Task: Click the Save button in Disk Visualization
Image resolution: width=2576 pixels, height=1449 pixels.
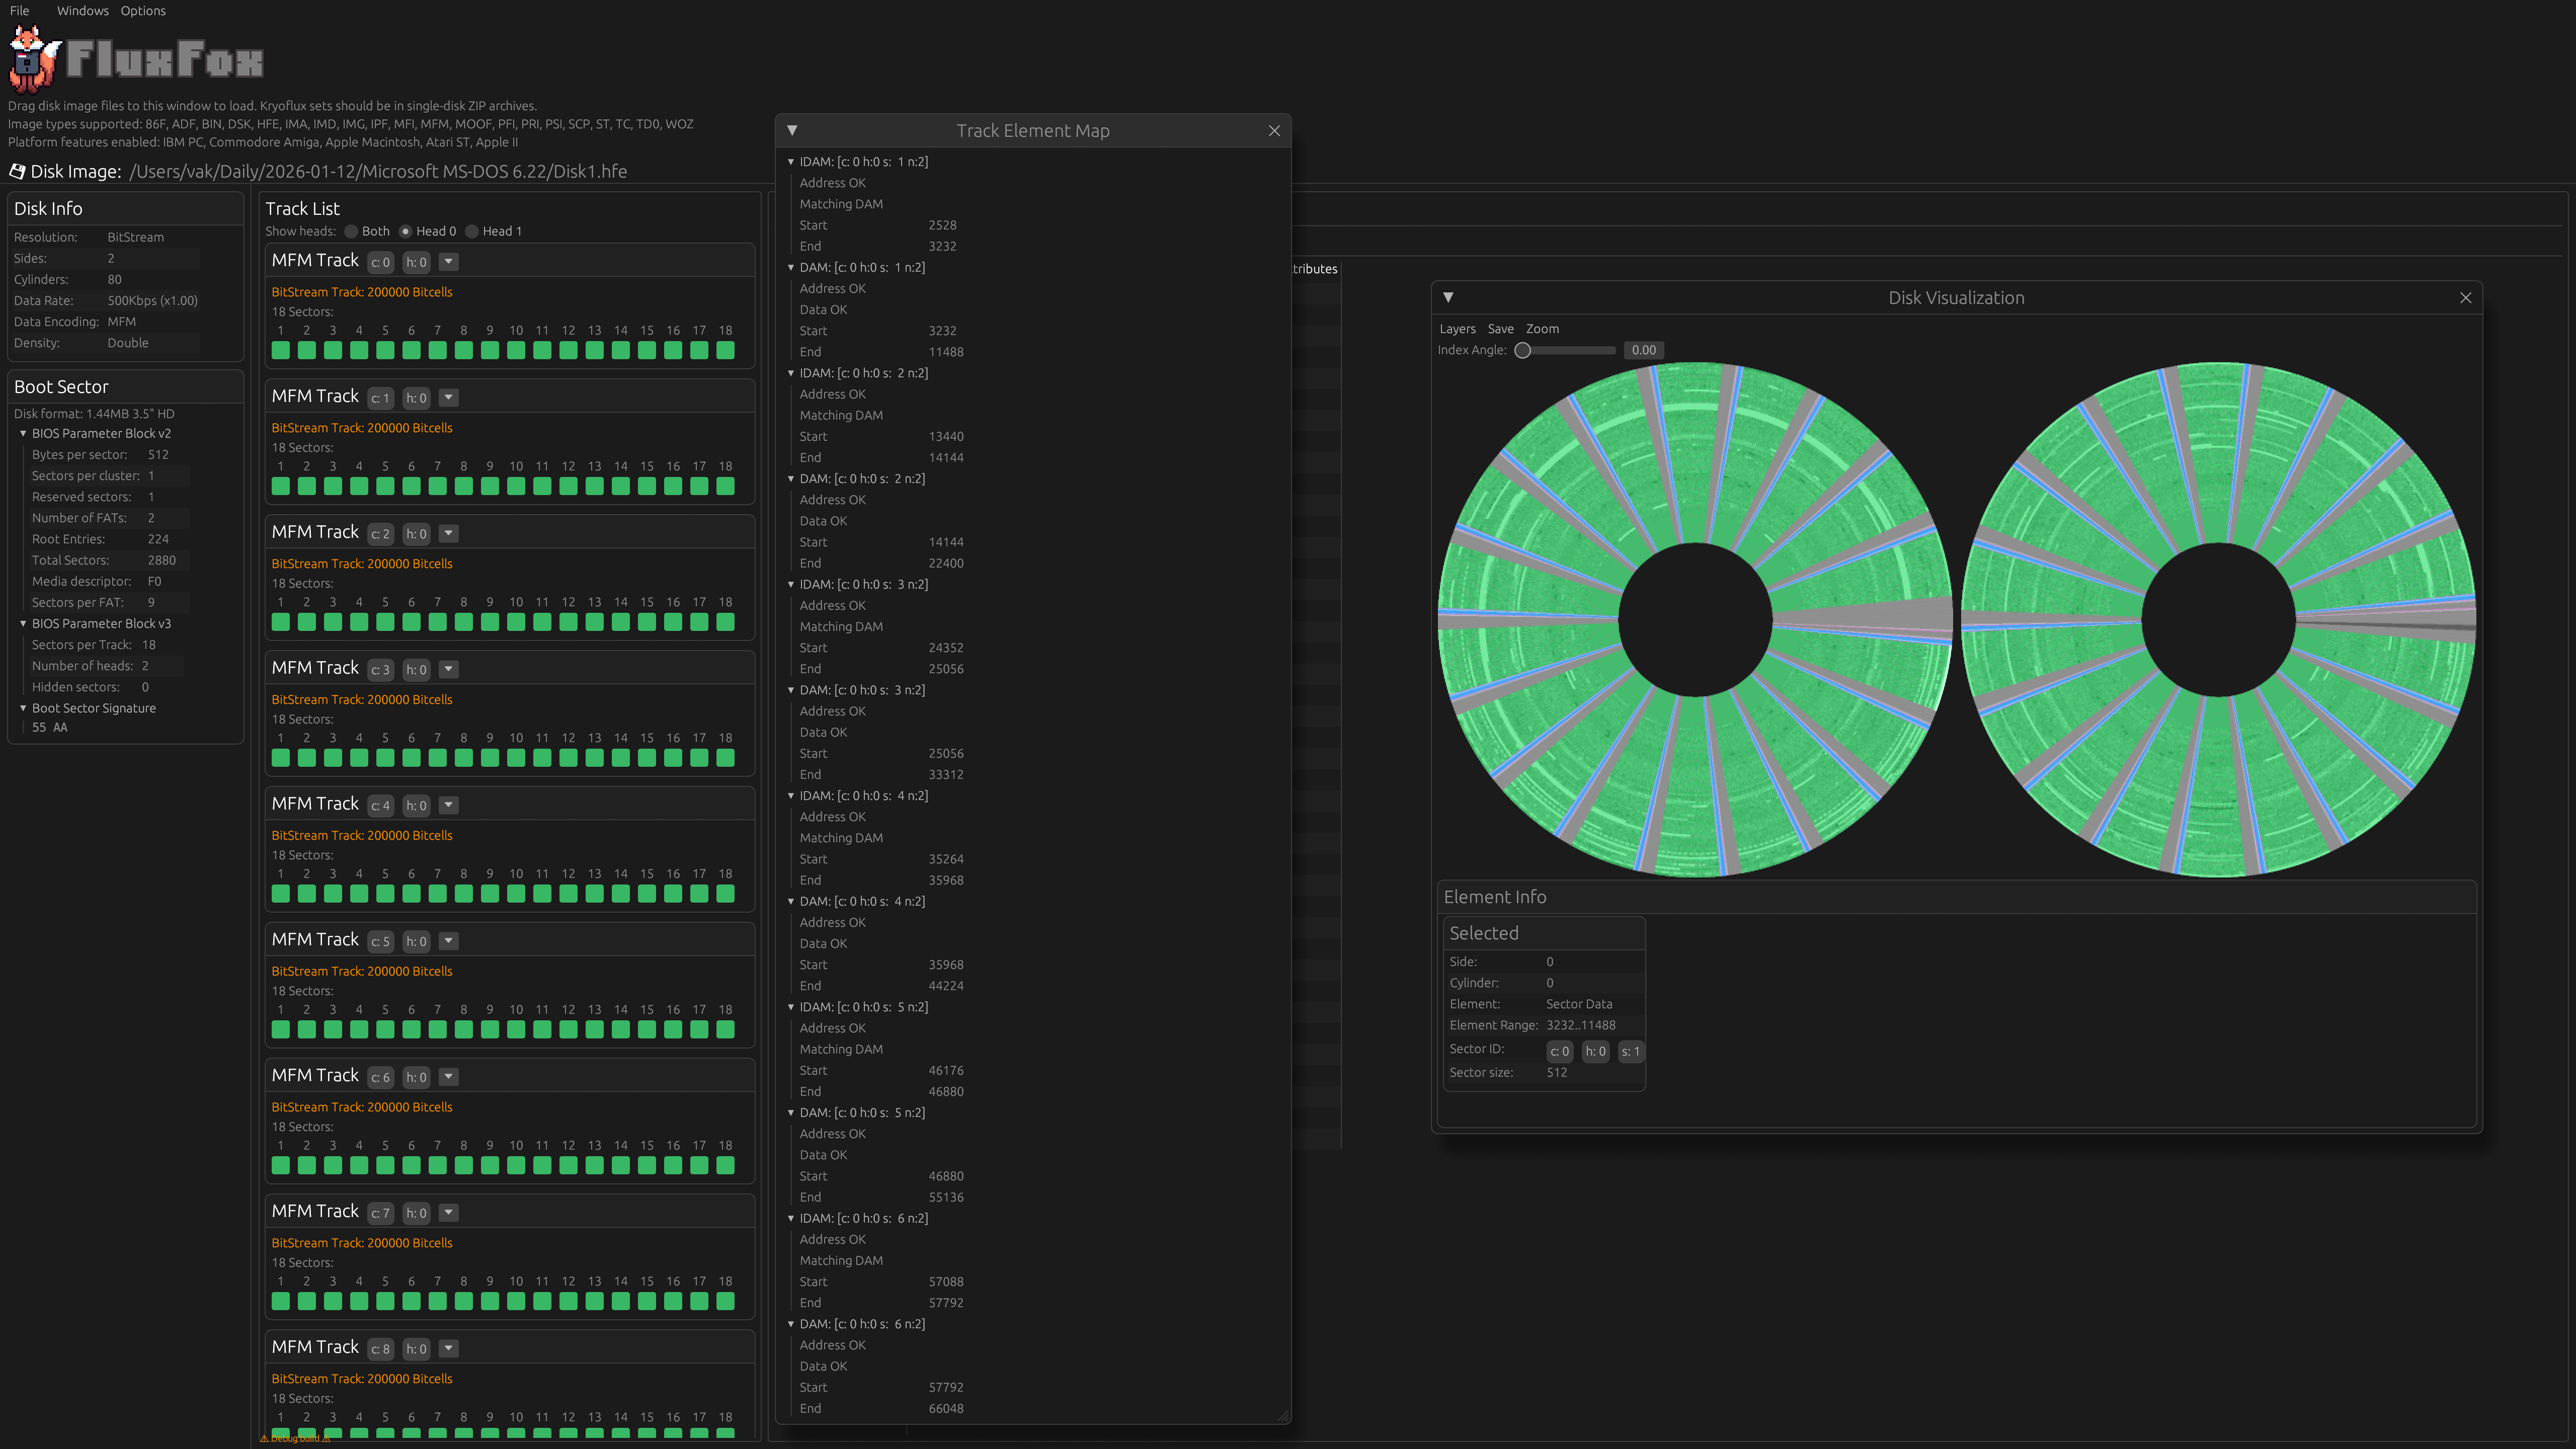Action: point(1500,329)
